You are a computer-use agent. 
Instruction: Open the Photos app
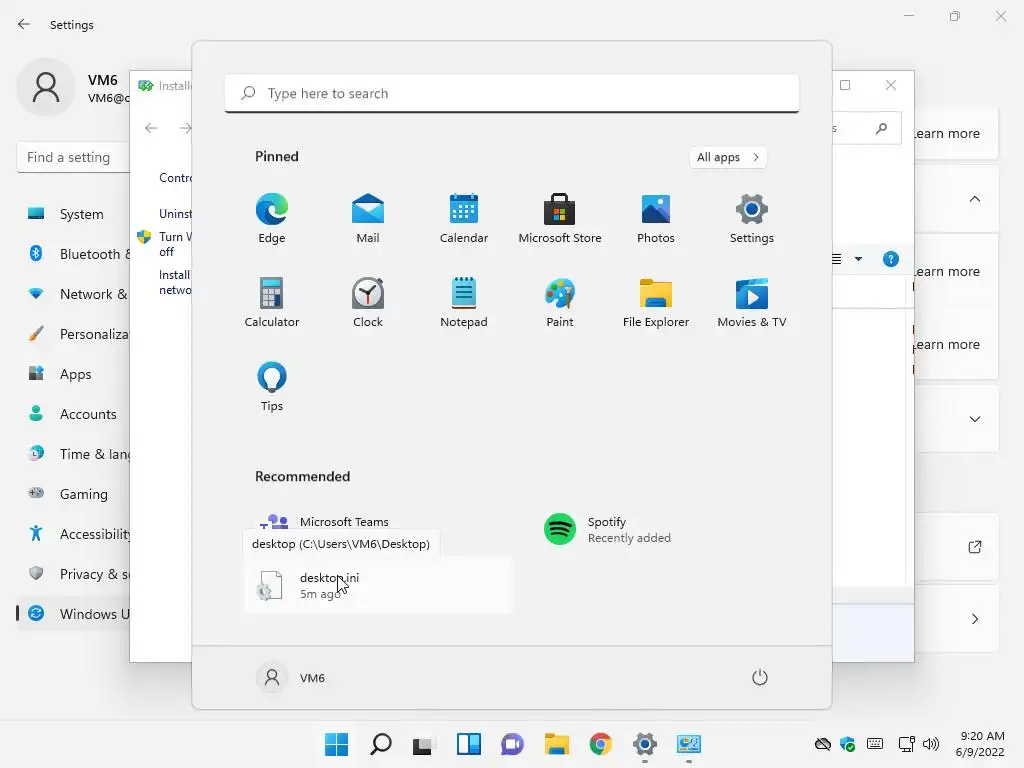pyautogui.click(x=656, y=219)
